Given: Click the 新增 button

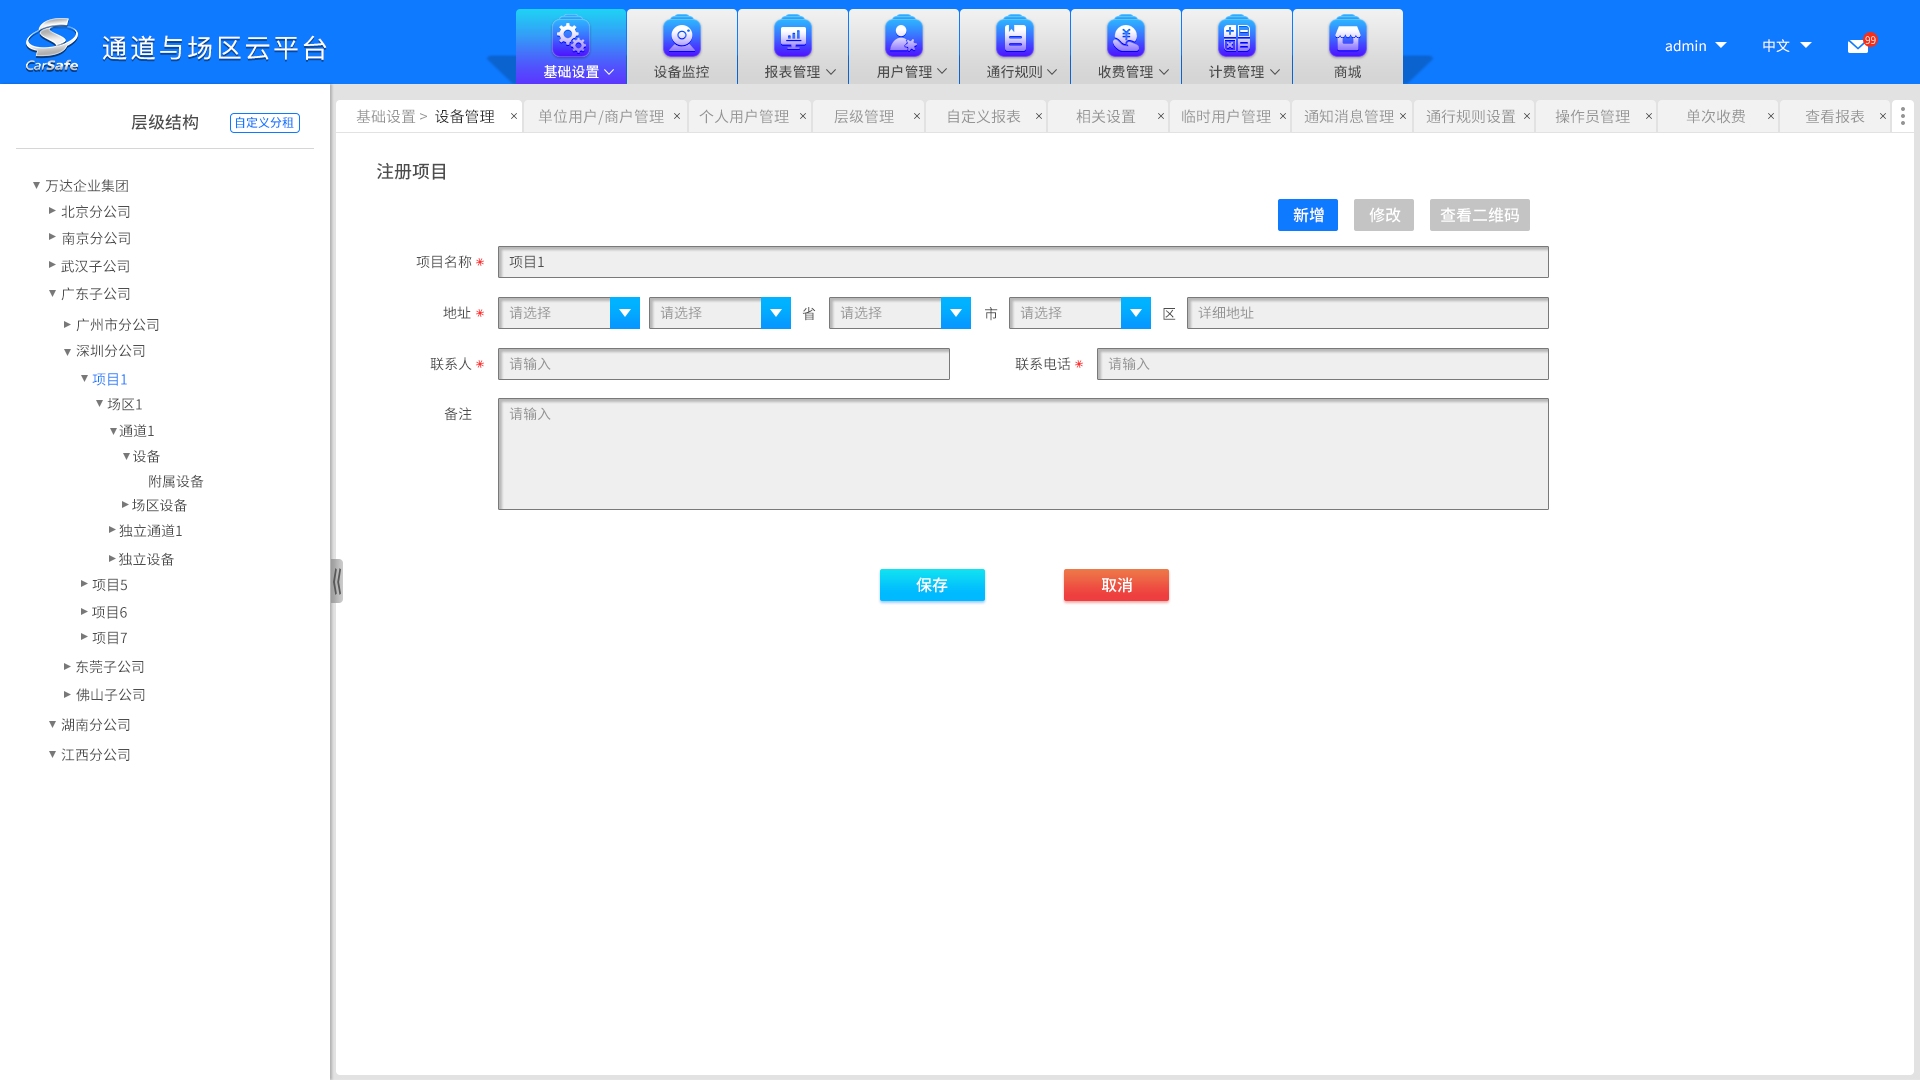Looking at the screenshot, I should click(1308, 215).
